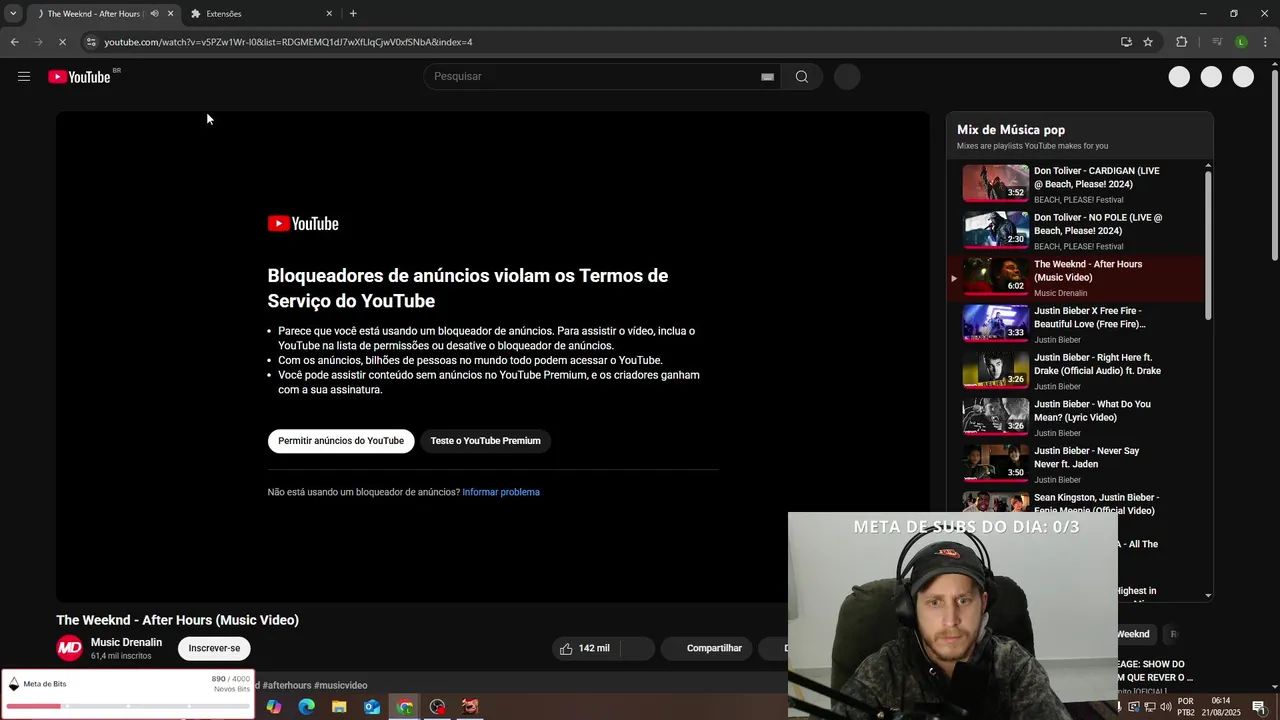
Task: Open the on-screen keyboard in search box
Action: 767,77
